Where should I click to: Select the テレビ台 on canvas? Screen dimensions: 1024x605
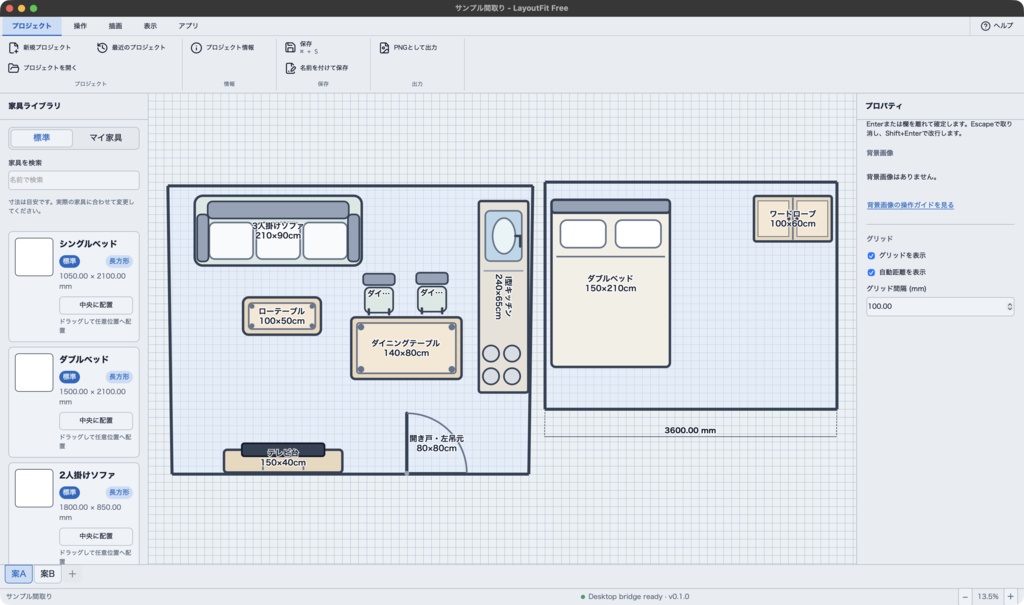[x=283, y=458]
